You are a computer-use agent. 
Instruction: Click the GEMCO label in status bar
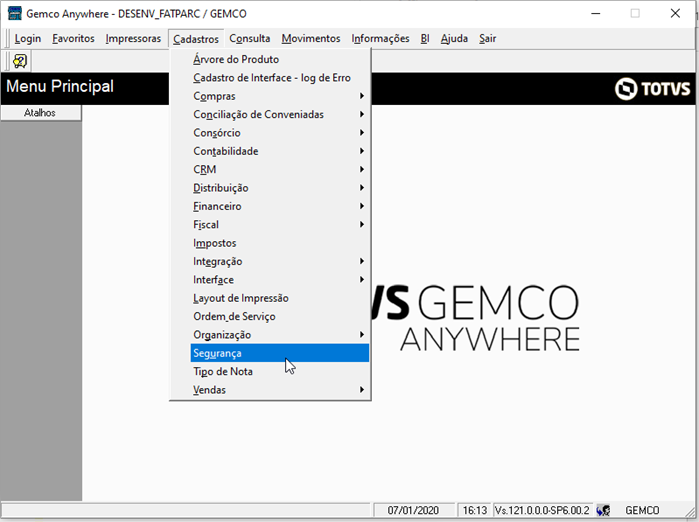pyautogui.click(x=642, y=510)
